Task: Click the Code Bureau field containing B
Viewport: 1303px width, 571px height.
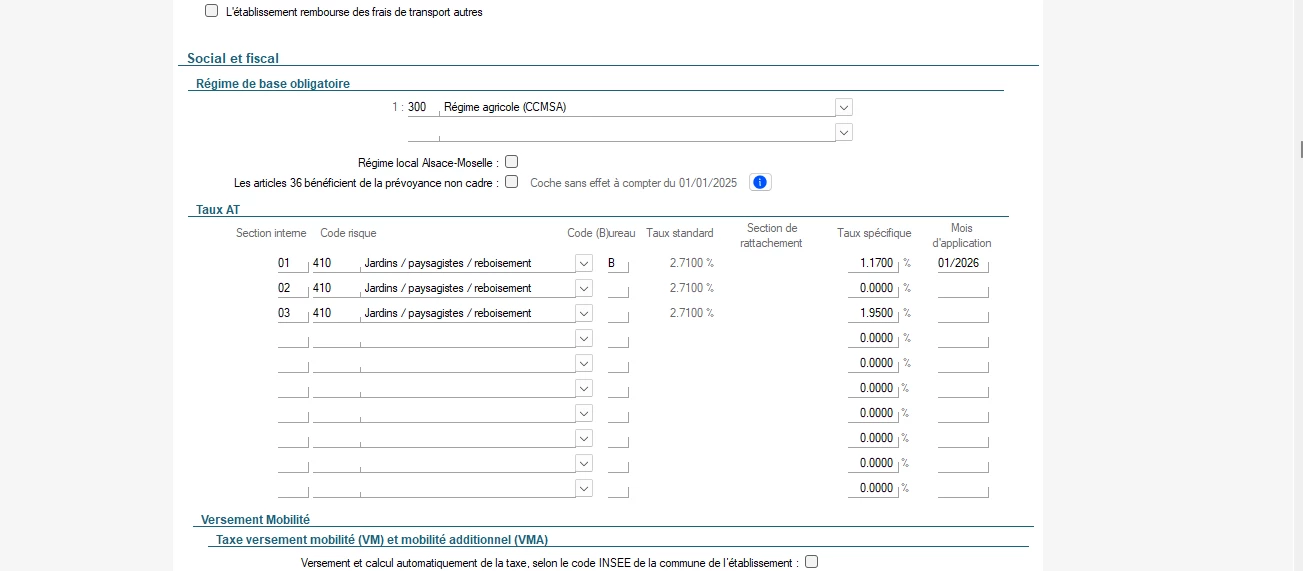Action: [618, 264]
